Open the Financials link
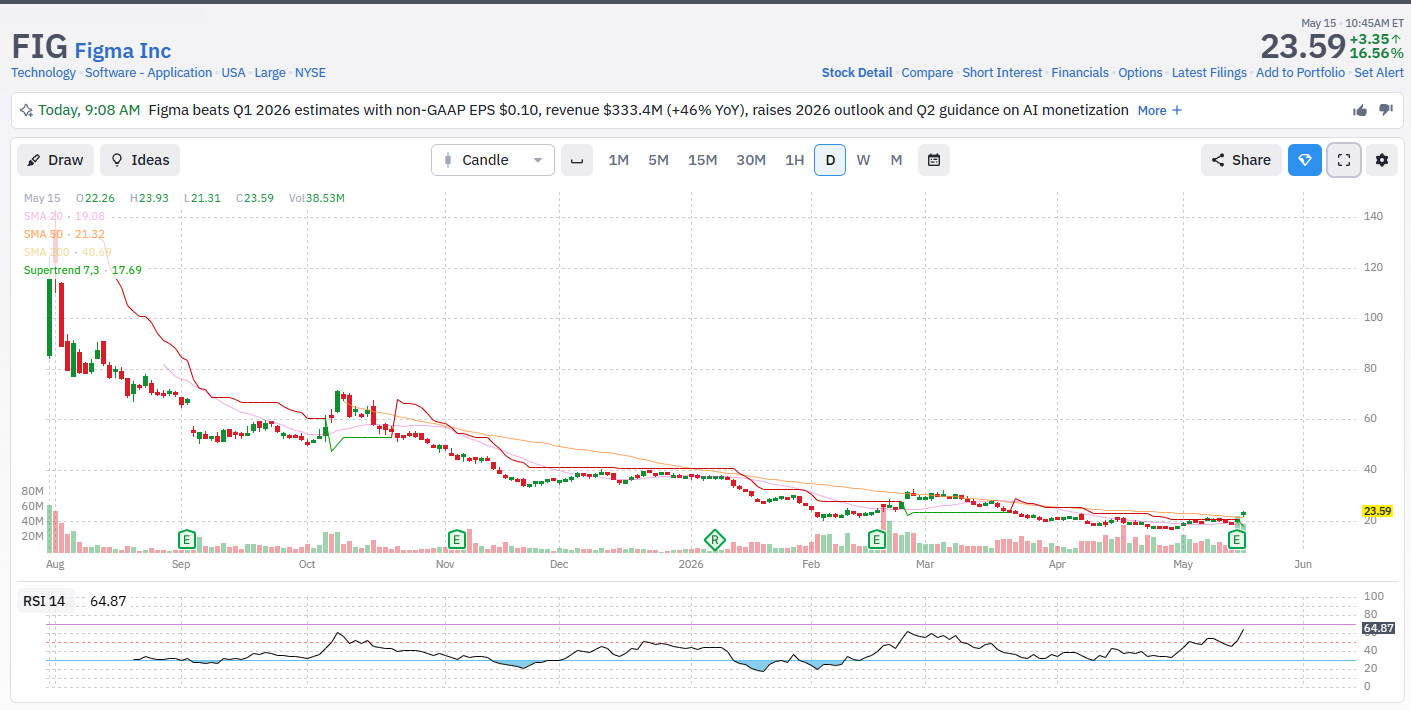1411x710 pixels. click(x=1080, y=73)
